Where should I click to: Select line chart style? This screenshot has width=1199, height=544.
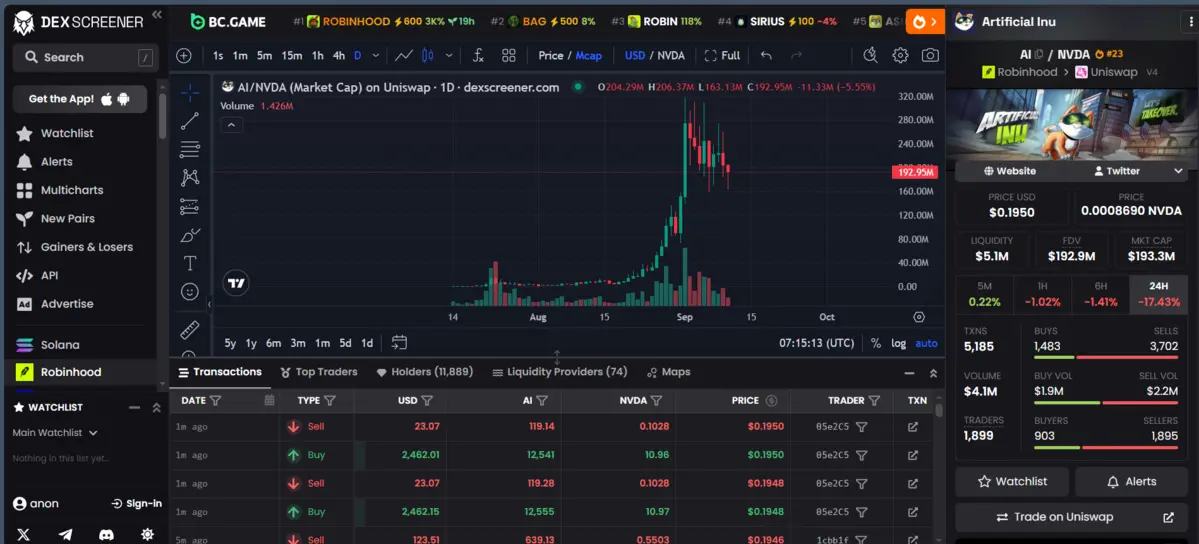tap(404, 55)
